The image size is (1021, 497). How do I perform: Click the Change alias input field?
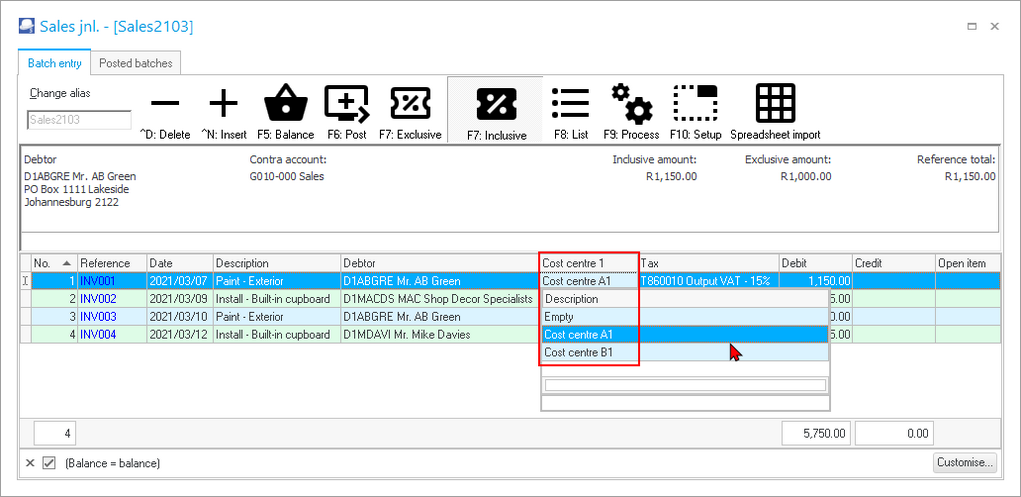pos(79,120)
